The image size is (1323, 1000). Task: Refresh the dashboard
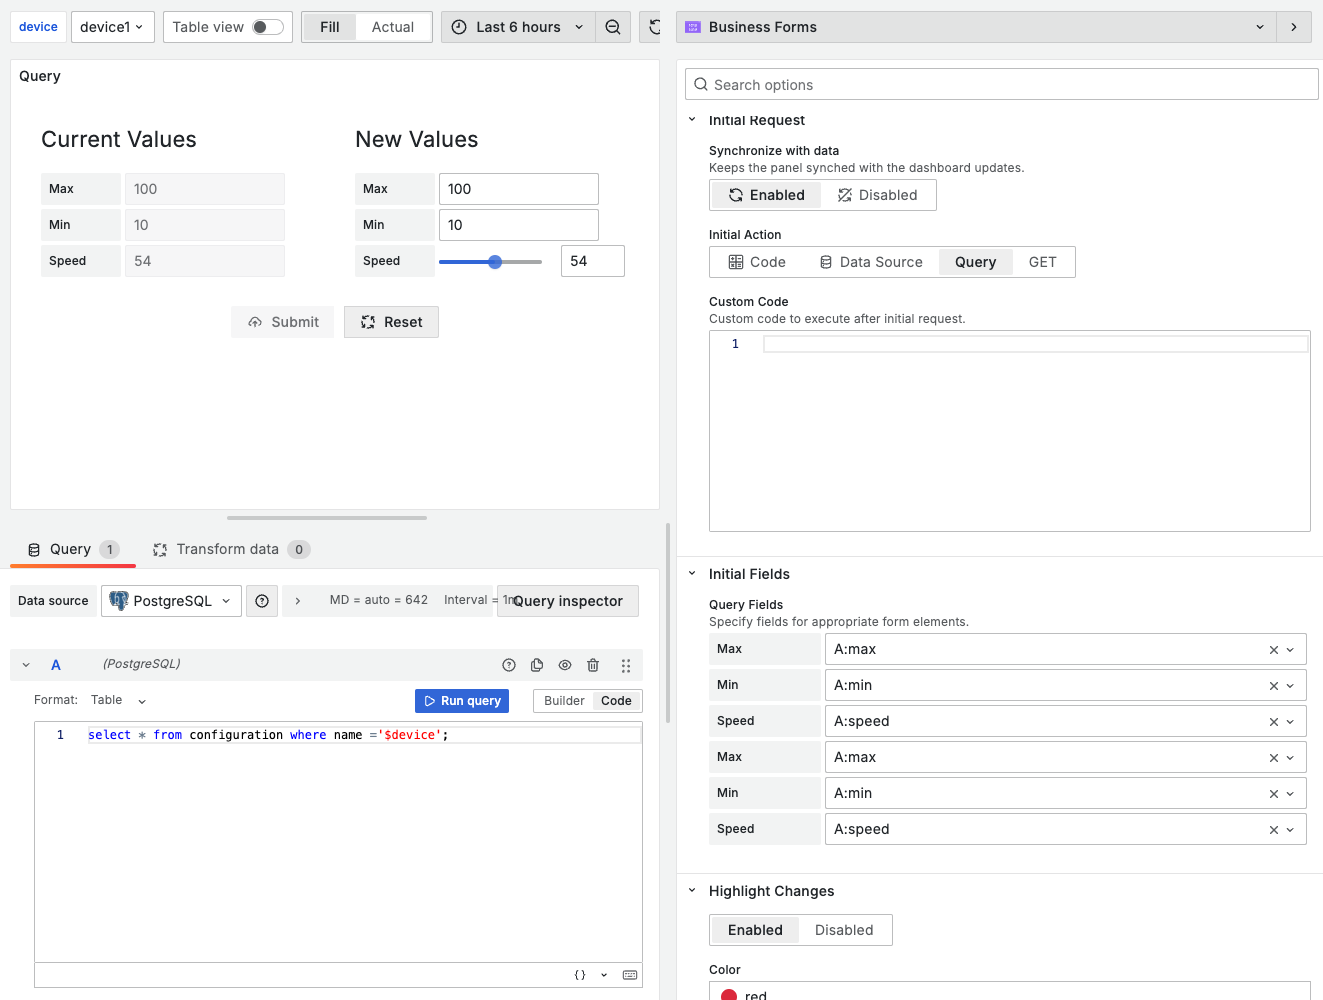tap(654, 27)
